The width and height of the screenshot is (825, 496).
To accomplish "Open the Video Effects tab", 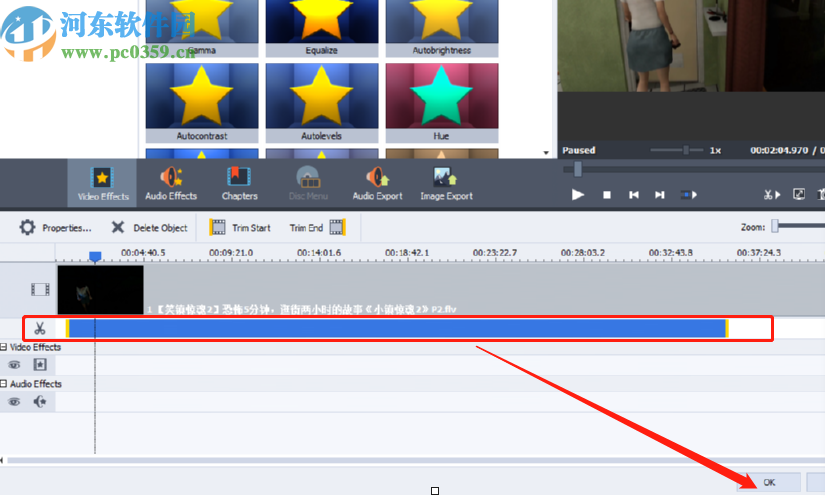I will click(103, 183).
